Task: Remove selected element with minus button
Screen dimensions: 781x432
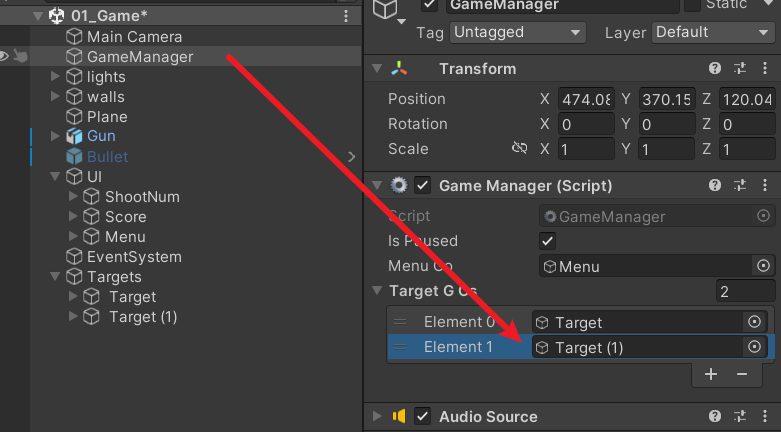Action: (742, 374)
